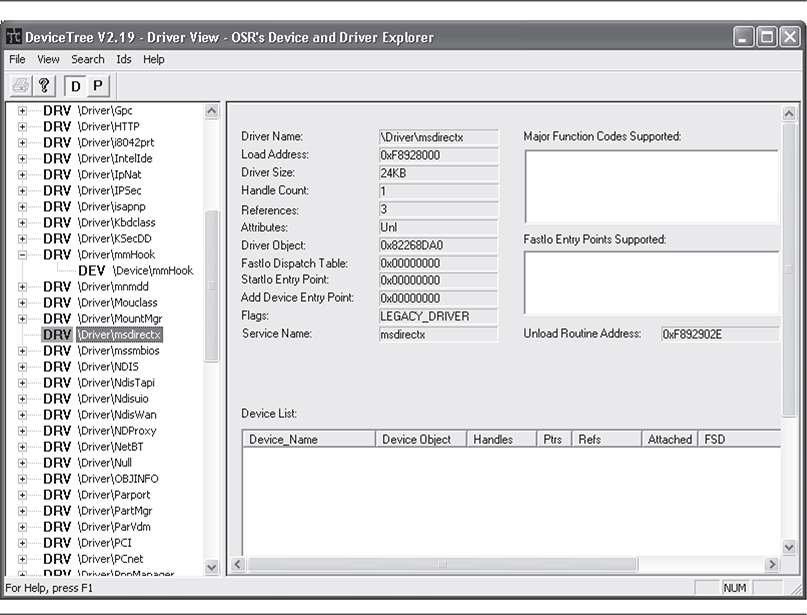
Task: Click the Attached column header
Action: point(669,439)
